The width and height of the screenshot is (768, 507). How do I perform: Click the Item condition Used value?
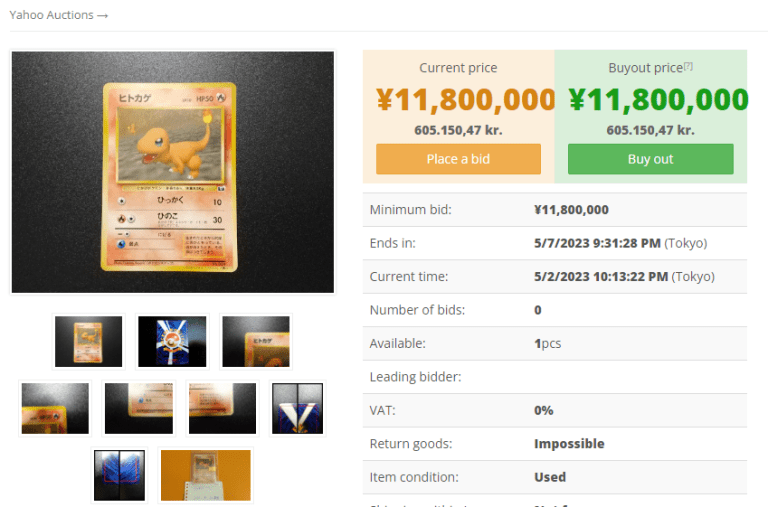pyautogui.click(x=550, y=477)
